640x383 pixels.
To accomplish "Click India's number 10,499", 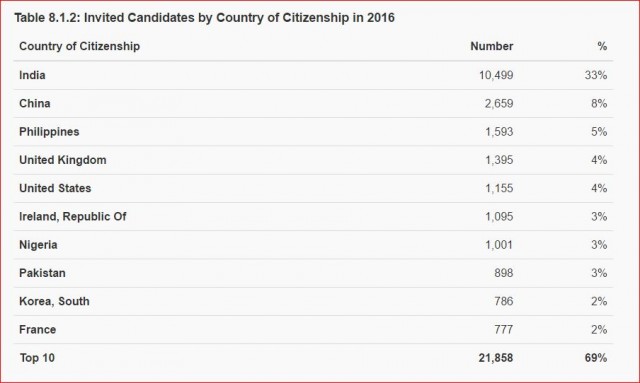I will click(496, 75).
